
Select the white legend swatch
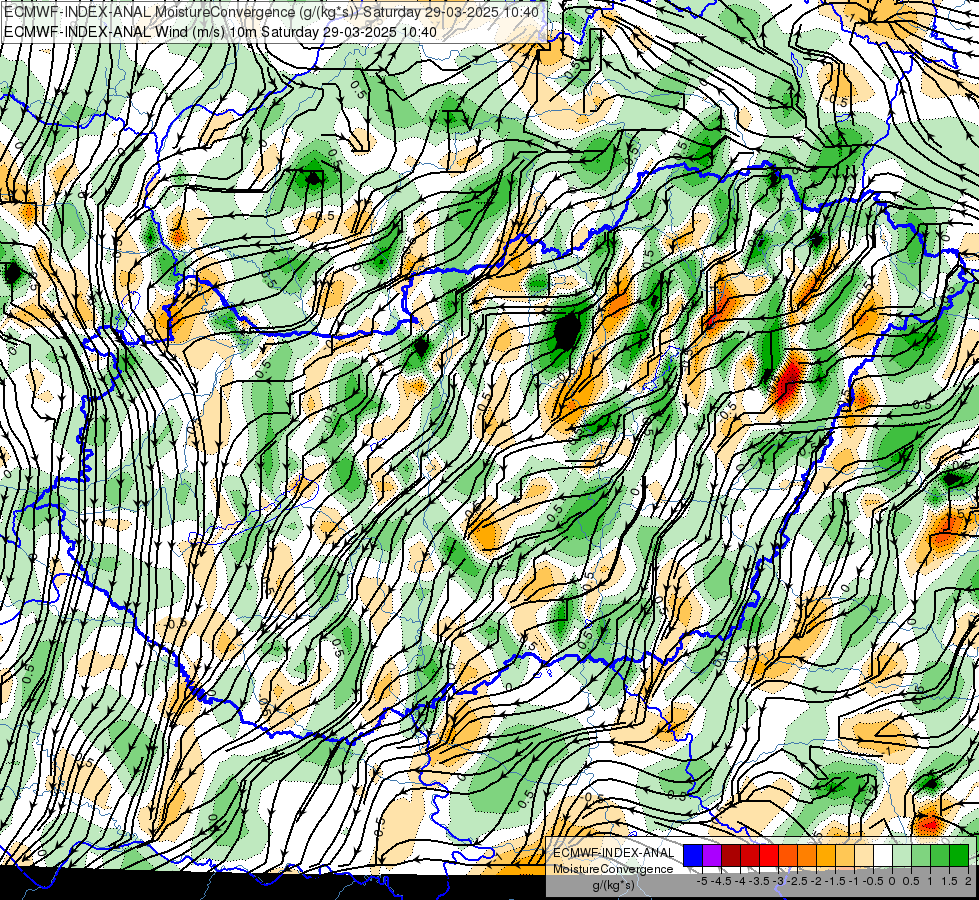pyautogui.click(x=883, y=855)
